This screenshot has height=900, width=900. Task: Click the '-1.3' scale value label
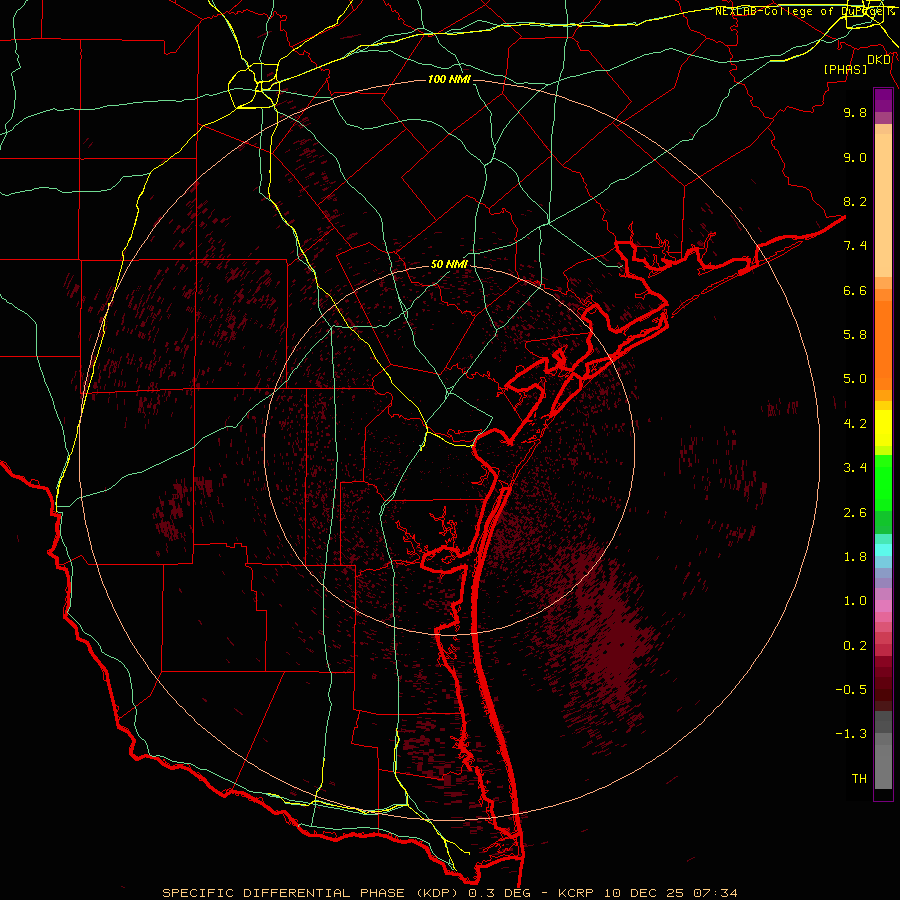pos(851,734)
